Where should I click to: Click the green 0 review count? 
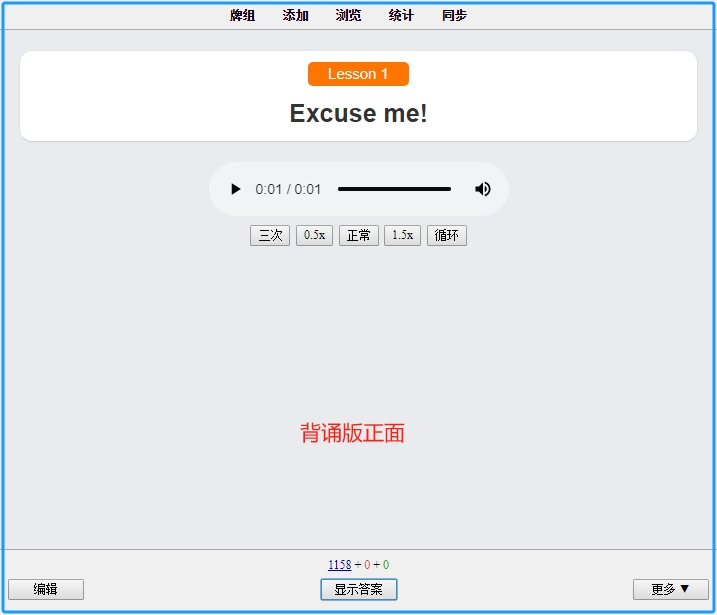tap(386, 565)
